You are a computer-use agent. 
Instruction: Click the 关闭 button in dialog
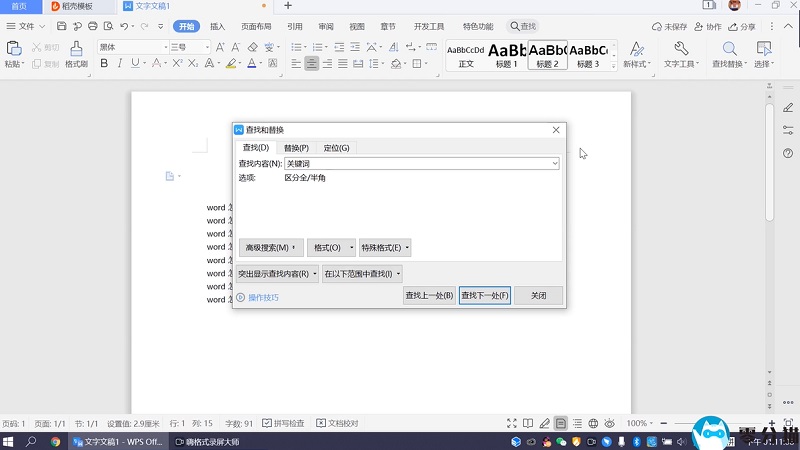(x=538, y=296)
